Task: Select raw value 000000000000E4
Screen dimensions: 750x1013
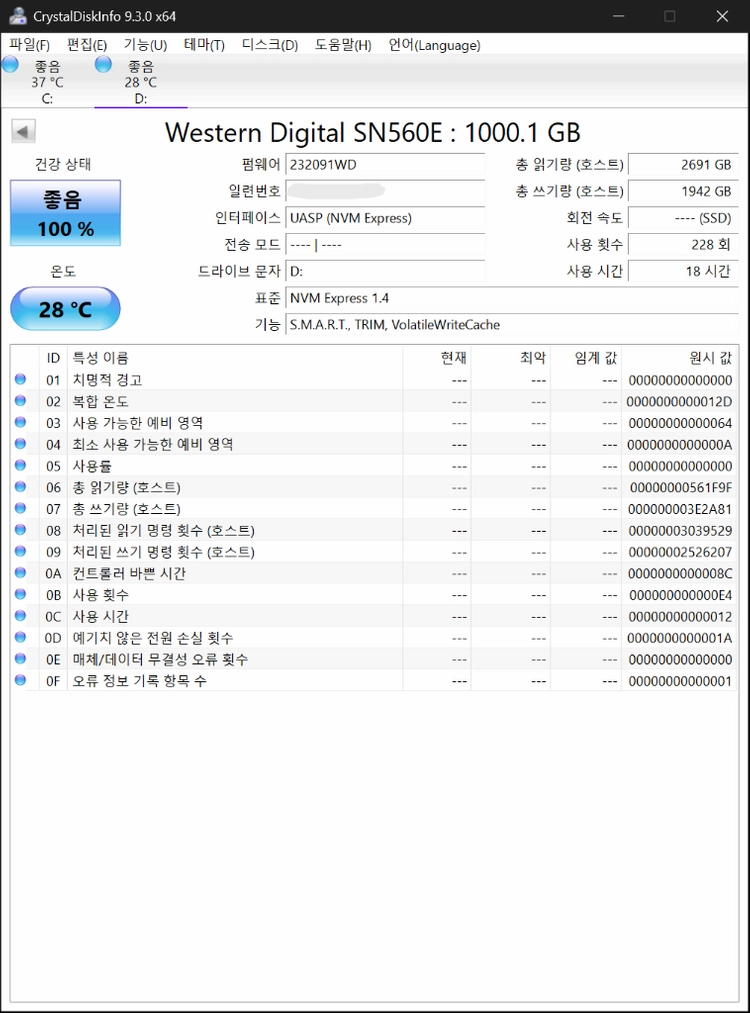Action: coord(680,595)
